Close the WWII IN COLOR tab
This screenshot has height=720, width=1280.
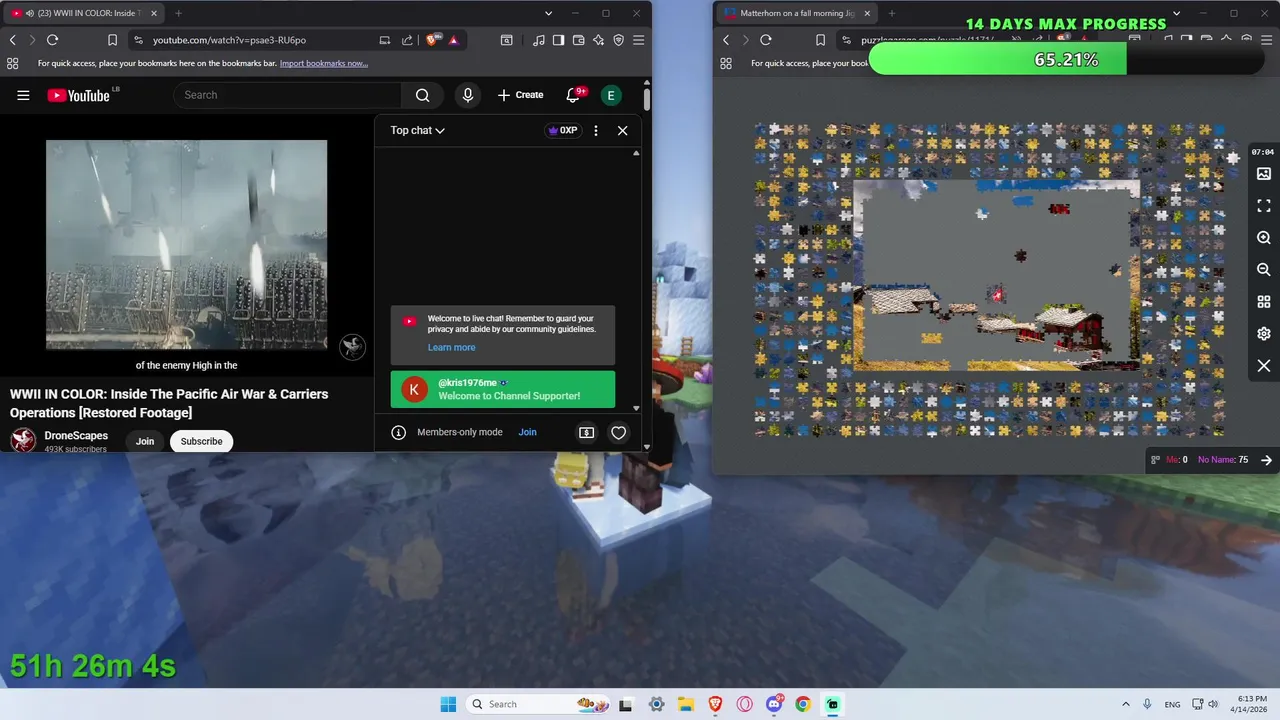152,13
